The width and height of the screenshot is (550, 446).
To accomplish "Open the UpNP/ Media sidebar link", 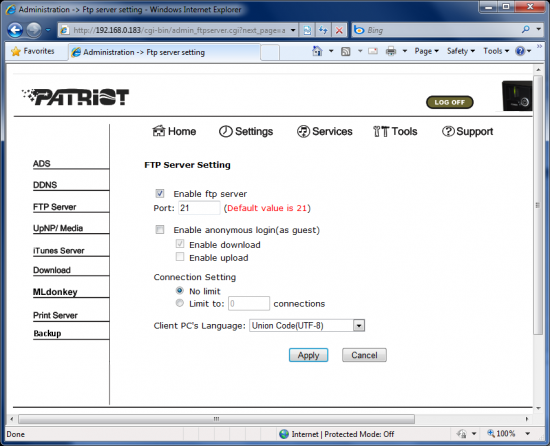I will [58, 228].
